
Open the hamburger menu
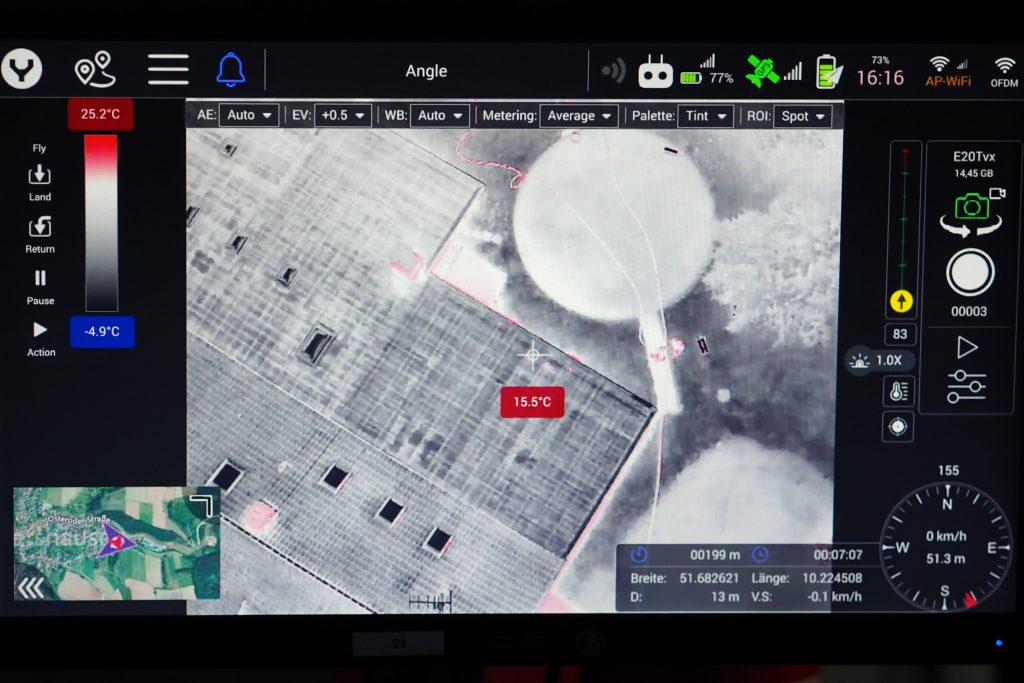pyautogui.click(x=168, y=70)
